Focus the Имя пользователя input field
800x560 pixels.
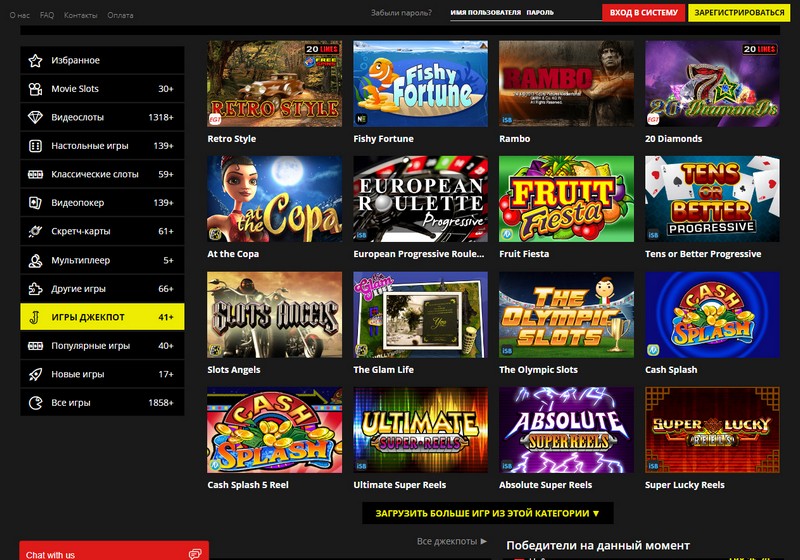pos(486,13)
